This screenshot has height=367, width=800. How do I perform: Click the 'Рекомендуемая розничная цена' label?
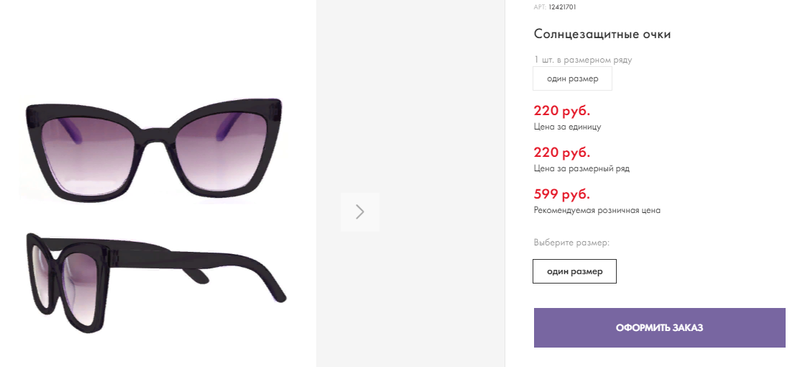click(x=597, y=210)
